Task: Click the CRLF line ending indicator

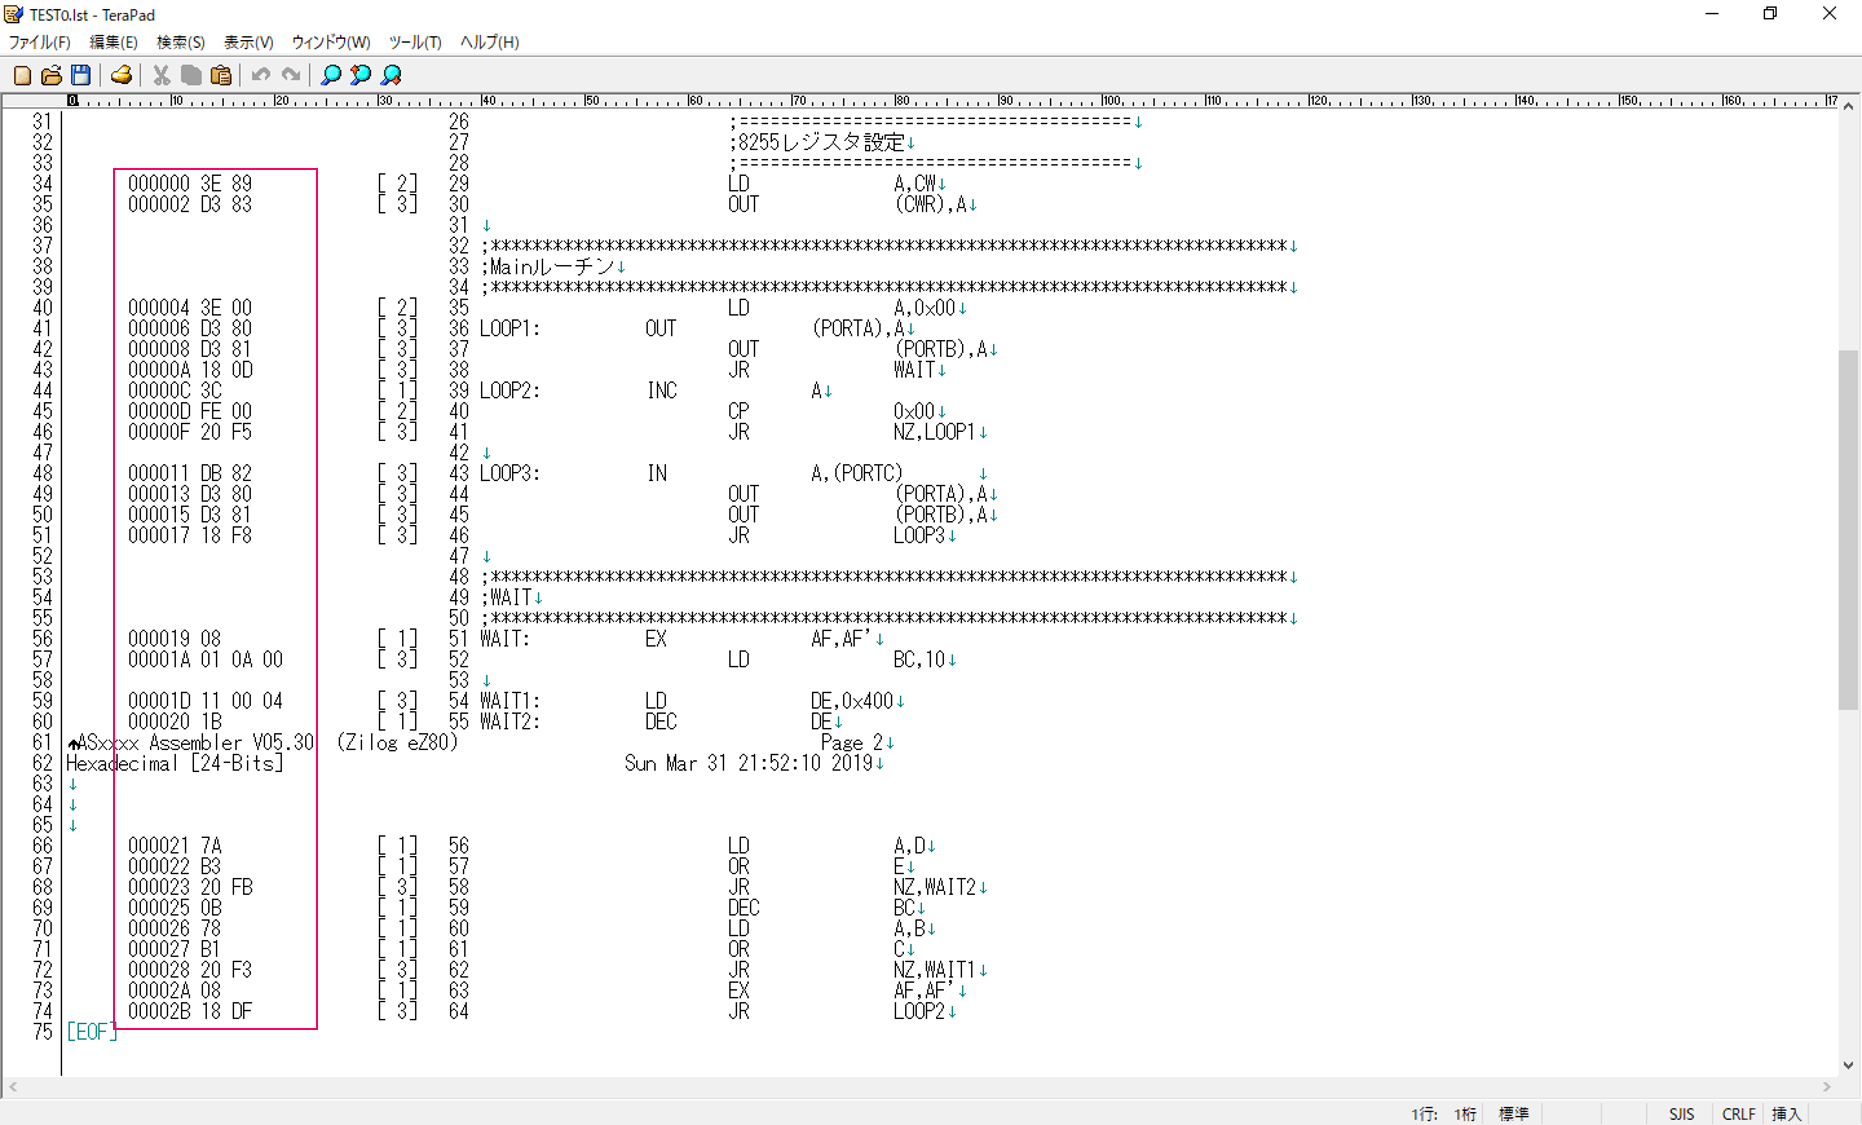Action: (1739, 1113)
